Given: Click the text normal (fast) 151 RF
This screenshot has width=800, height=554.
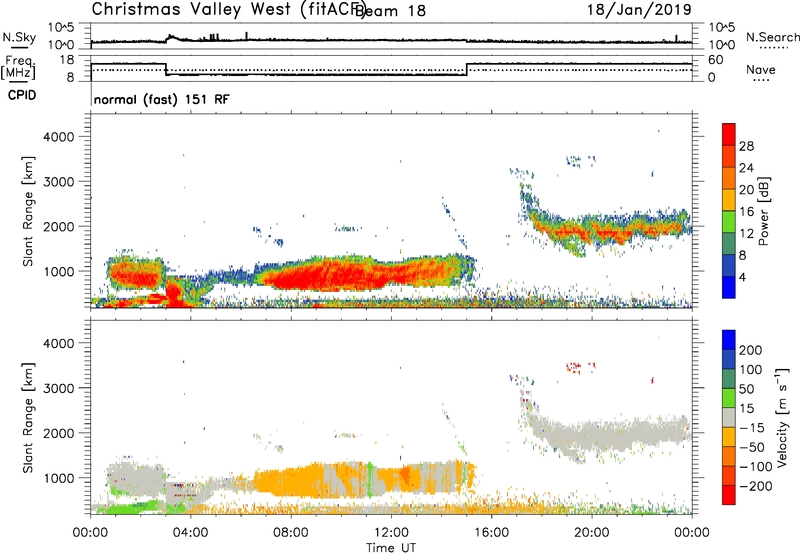Looking at the screenshot, I should pyautogui.click(x=162, y=99).
